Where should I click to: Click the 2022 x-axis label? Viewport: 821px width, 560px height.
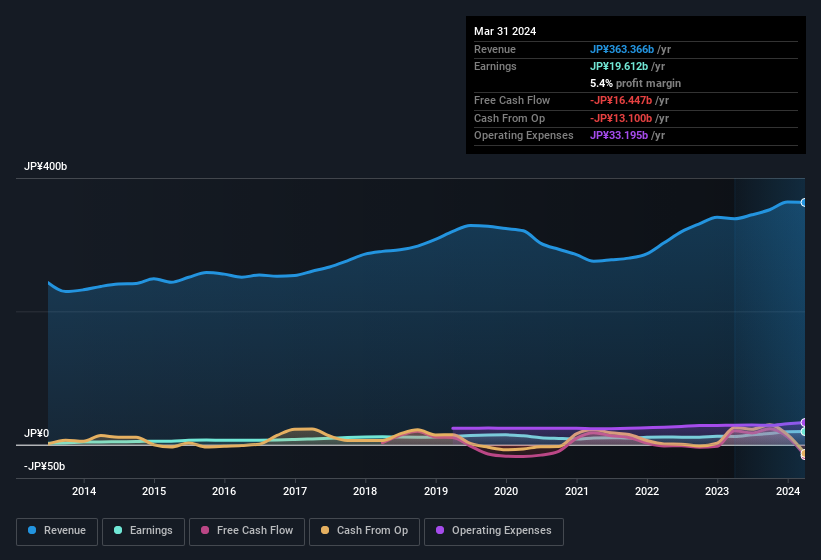pos(647,491)
